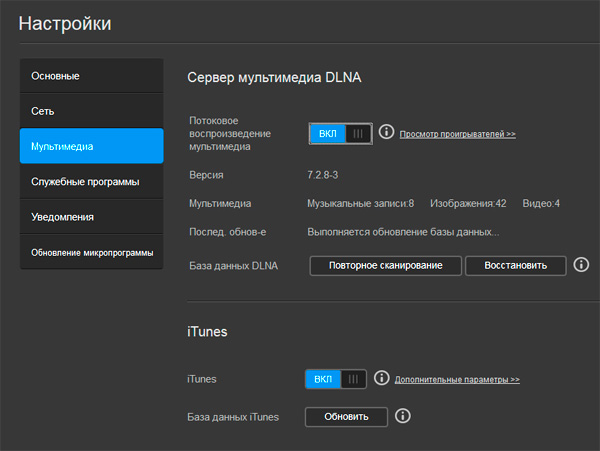Open Обновление микропрограммы tab
This screenshot has height=451, width=600.
91,252
